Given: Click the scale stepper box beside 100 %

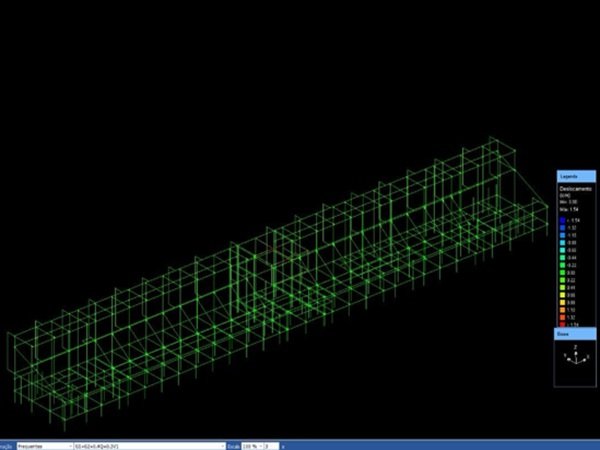Looking at the screenshot, I should tap(268, 445).
